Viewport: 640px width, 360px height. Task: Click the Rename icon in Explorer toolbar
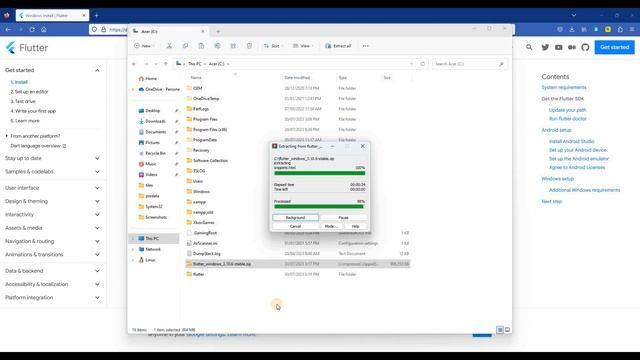pyautogui.click(x=217, y=46)
